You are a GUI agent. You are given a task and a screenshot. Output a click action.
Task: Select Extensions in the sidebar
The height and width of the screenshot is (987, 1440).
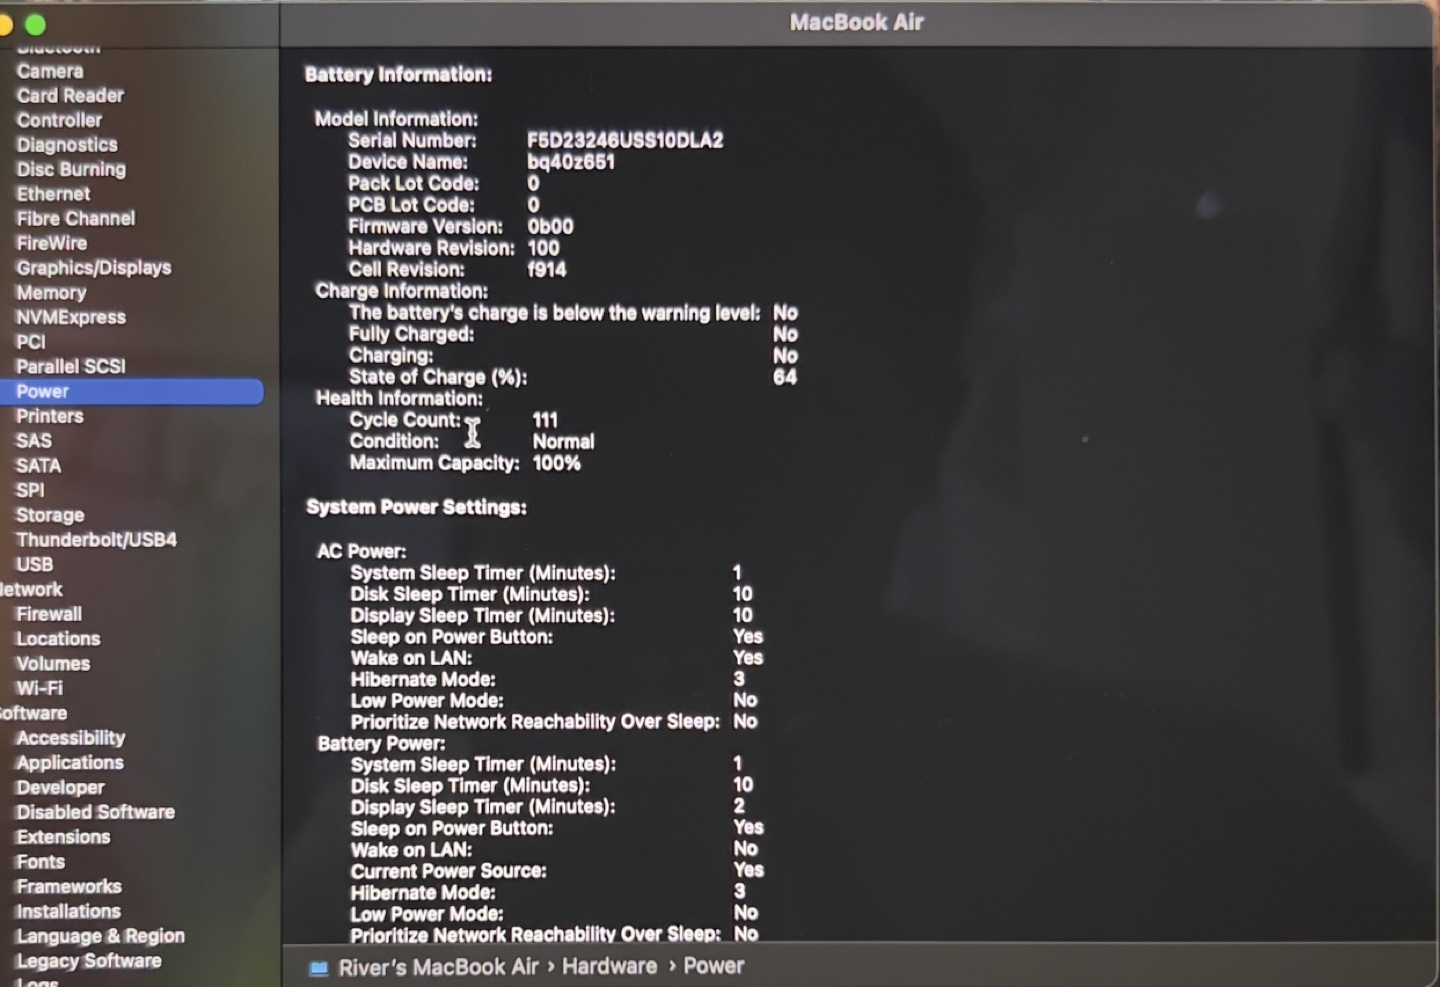[x=63, y=837]
